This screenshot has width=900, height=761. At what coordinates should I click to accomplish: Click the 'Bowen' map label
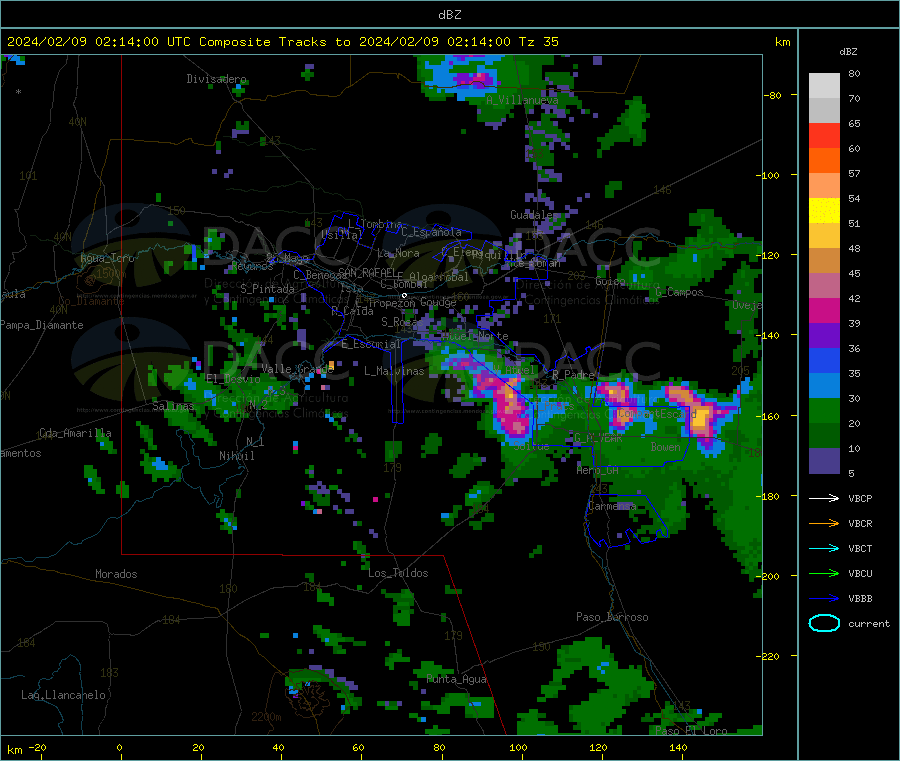tap(665, 446)
